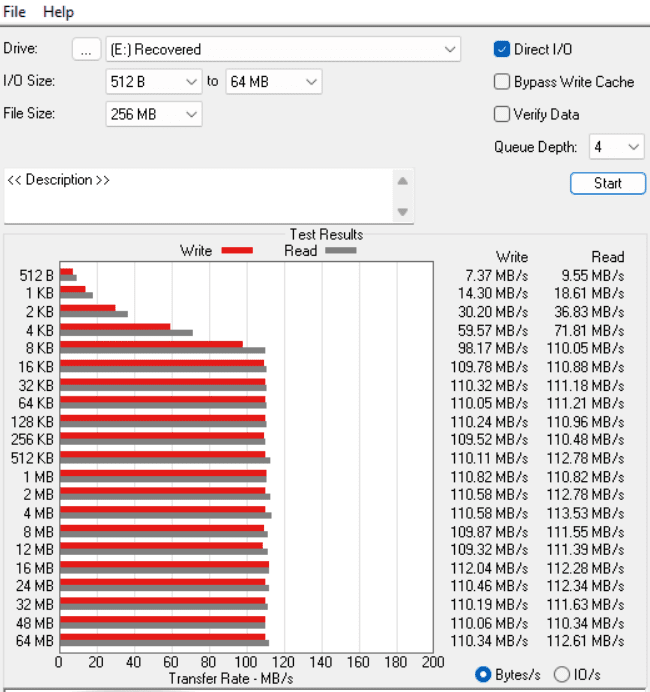This screenshot has width=650, height=692.
Task: Click the description scrollbar up arrow
Action: (402, 181)
